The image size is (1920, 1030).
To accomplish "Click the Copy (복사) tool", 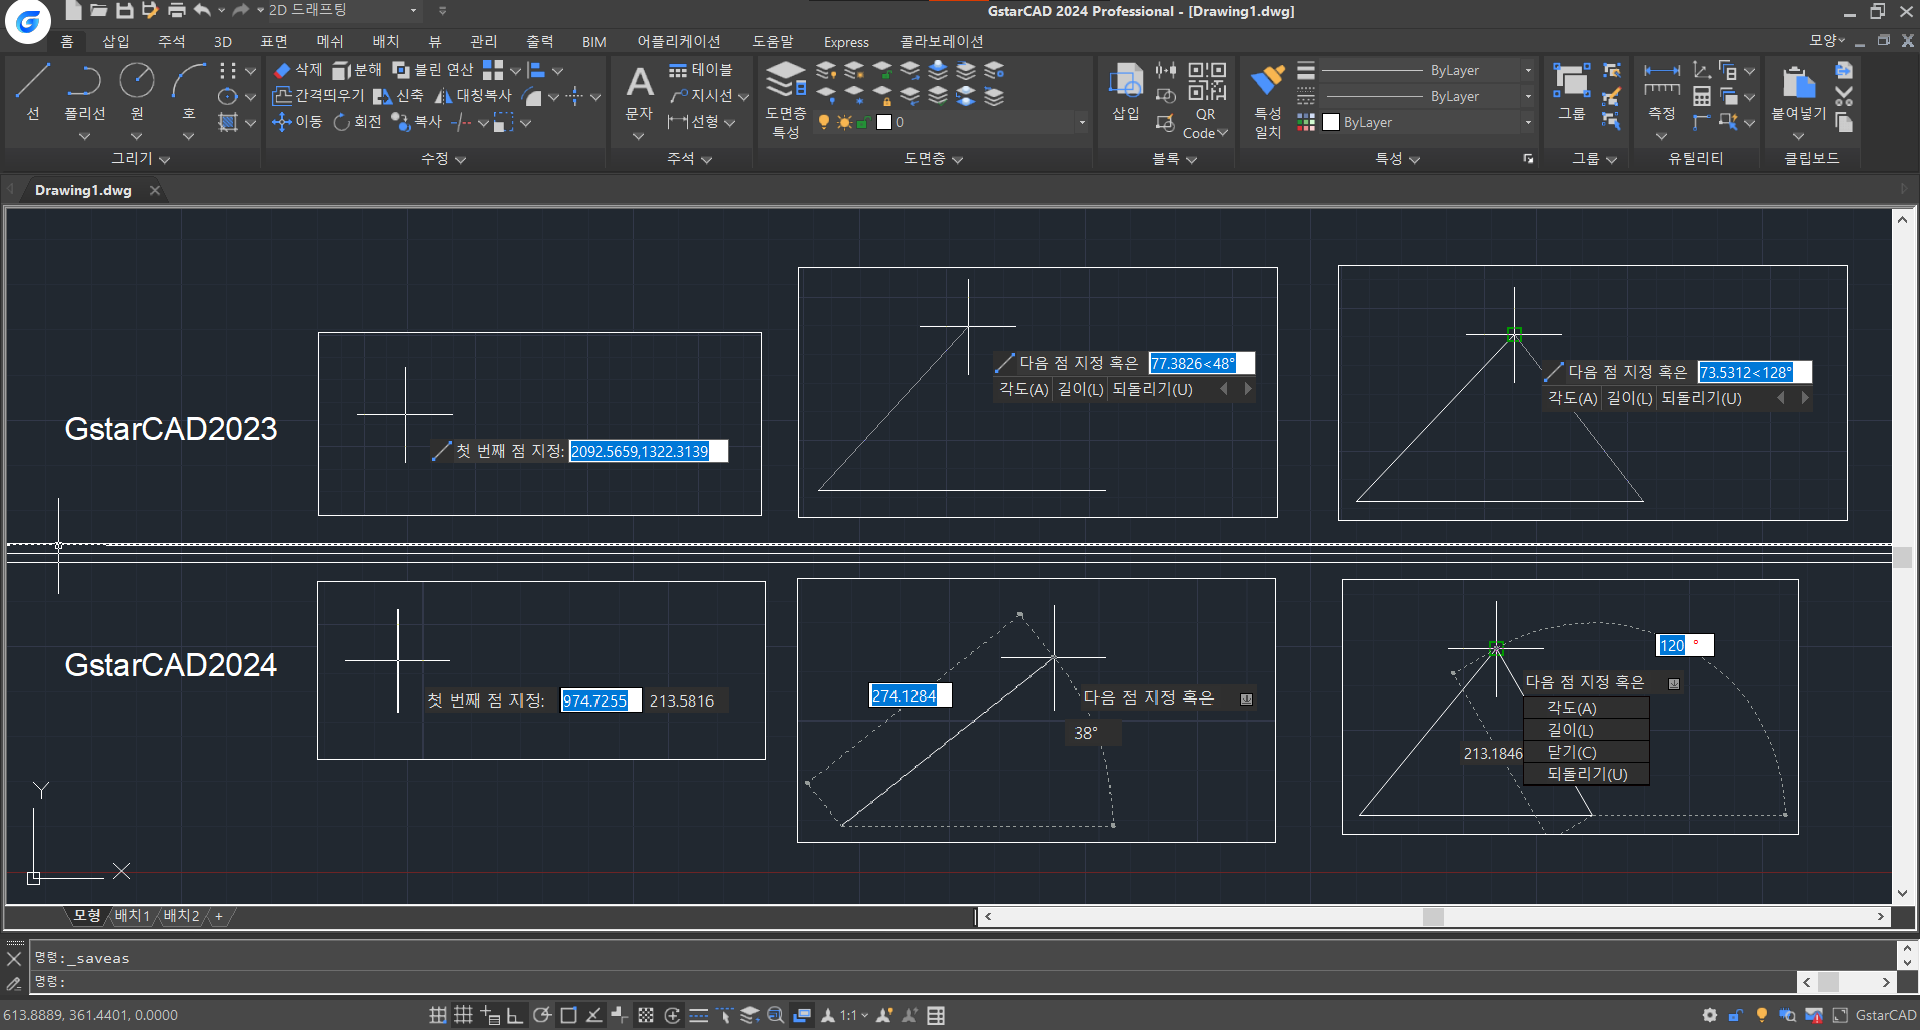I will [416, 121].
